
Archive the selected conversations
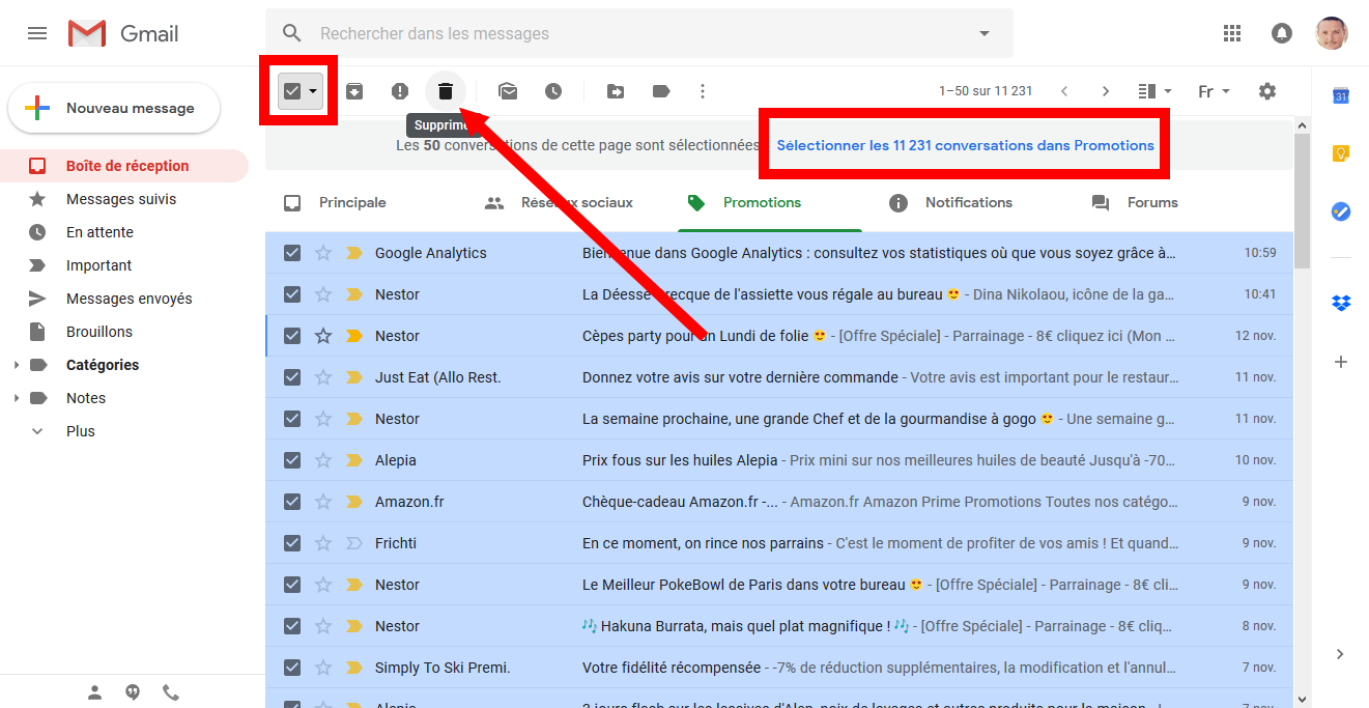[354, 91]
